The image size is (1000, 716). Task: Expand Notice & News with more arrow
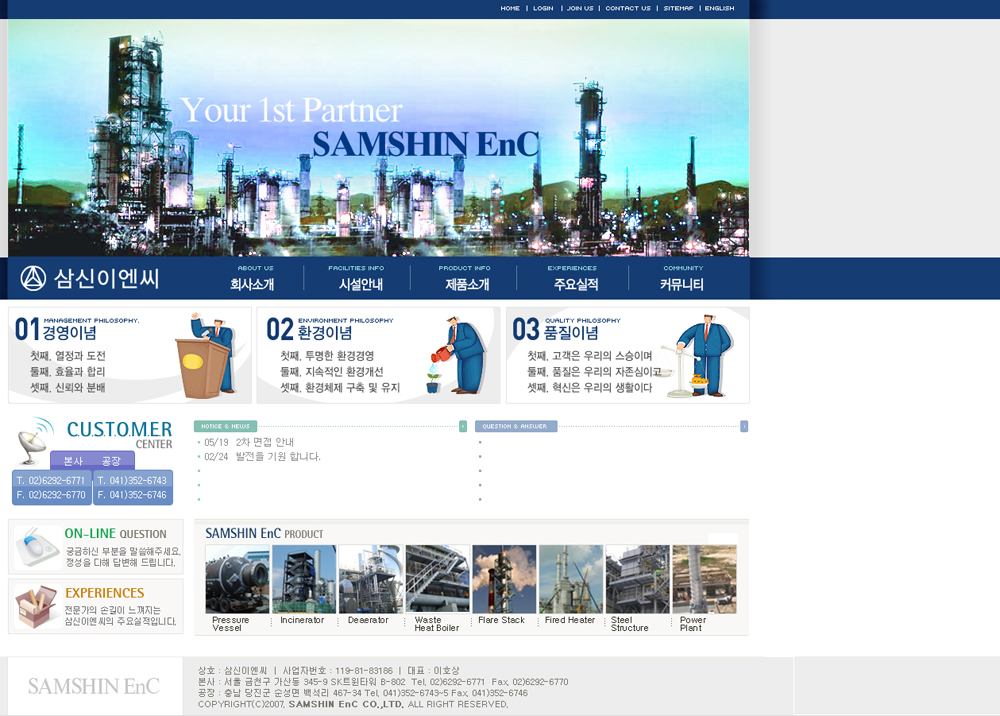click(463, 426)
